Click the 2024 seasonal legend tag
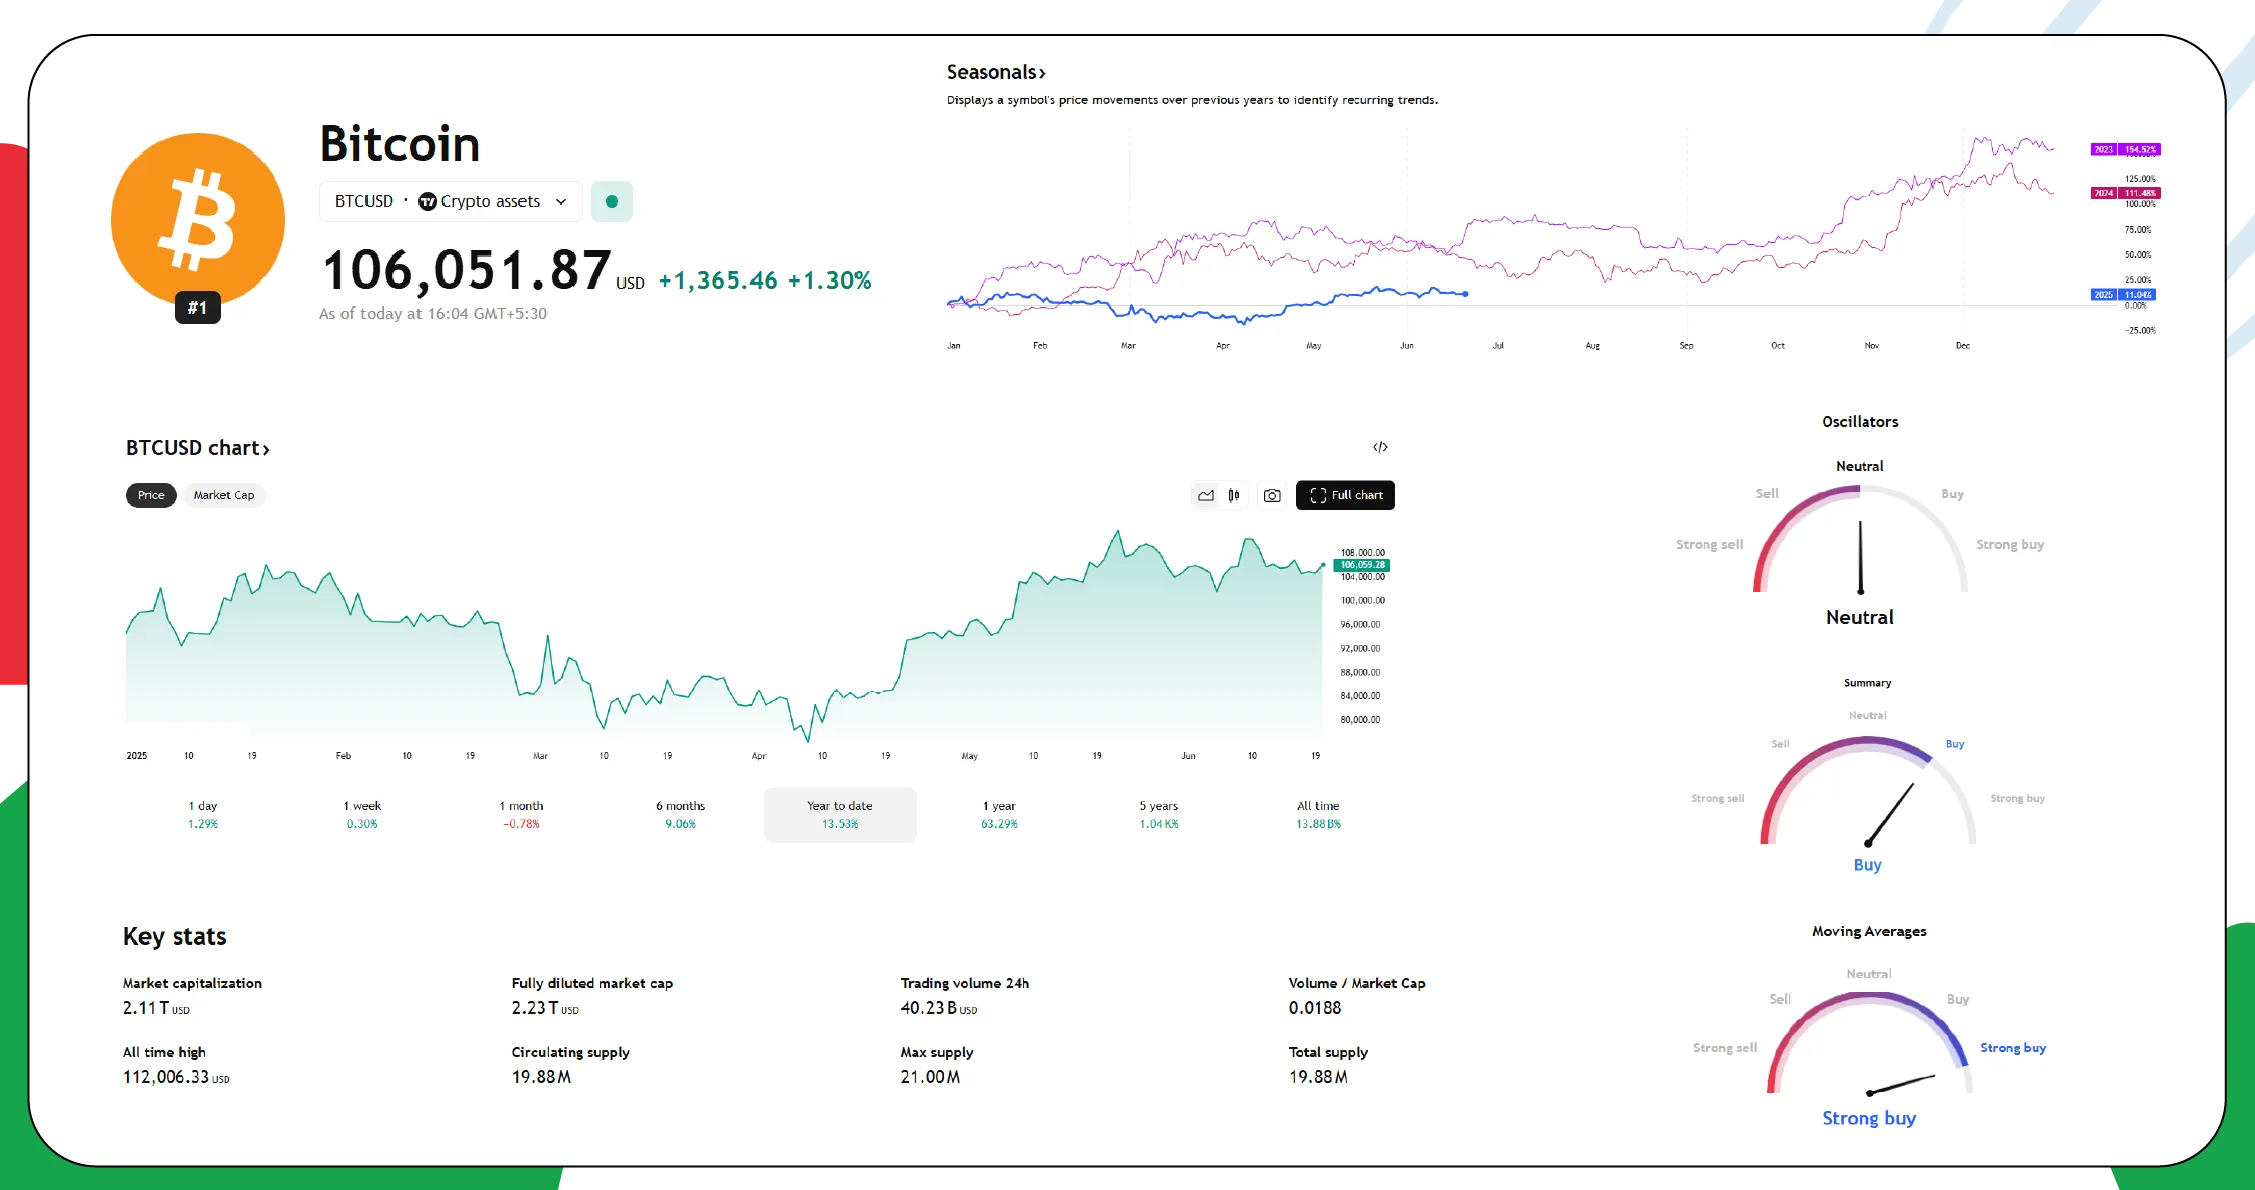2255x1190 pixels. tap(2125, 193)
